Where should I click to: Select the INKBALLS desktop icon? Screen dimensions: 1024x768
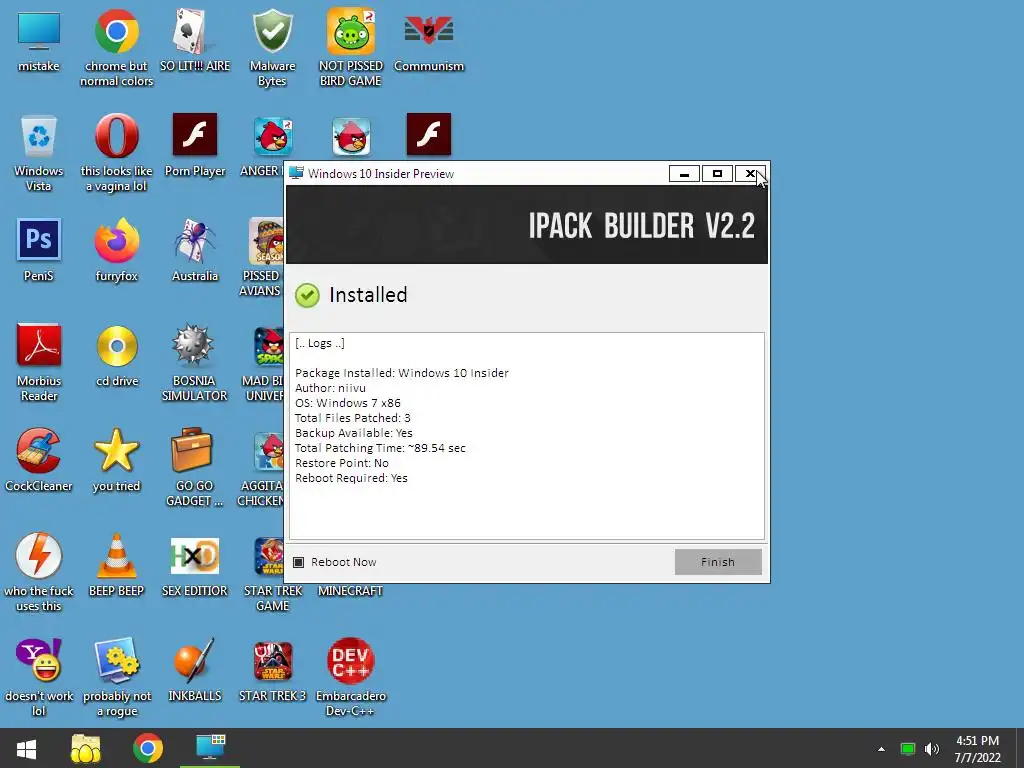click(195, 660)
